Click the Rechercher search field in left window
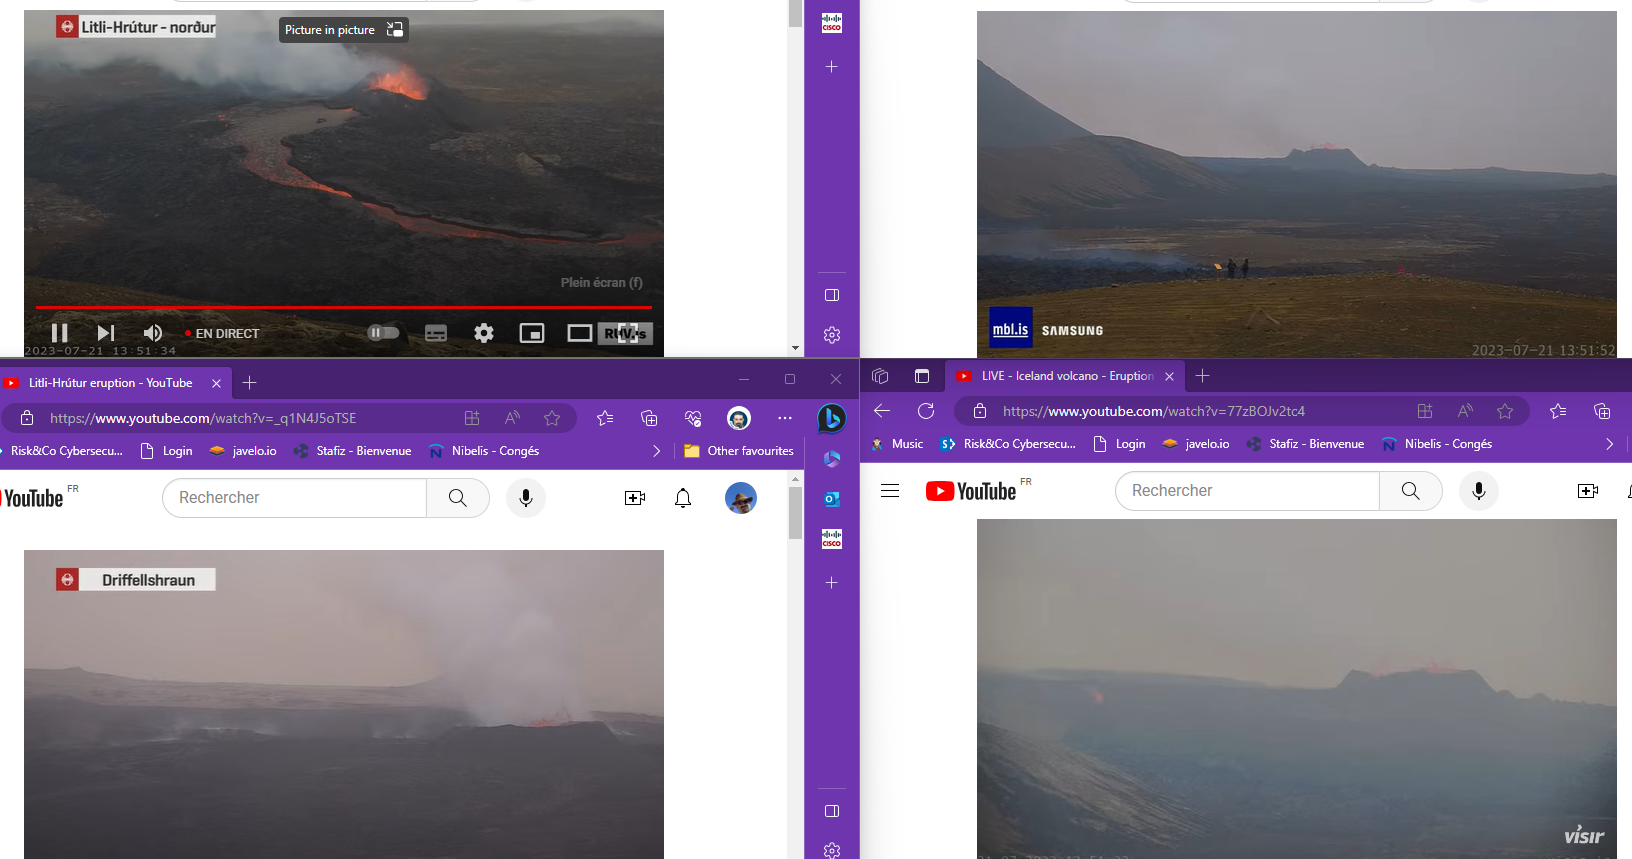Viewport: 1632px width, 859px height. (x=295, y=498)
